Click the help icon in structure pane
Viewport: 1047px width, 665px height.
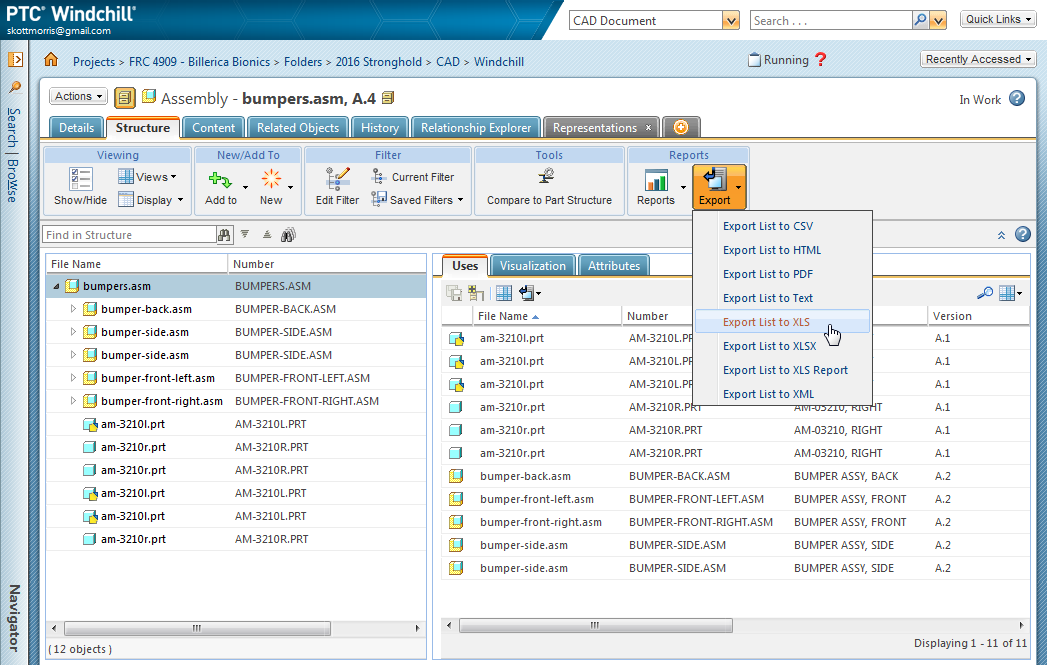1022,234
